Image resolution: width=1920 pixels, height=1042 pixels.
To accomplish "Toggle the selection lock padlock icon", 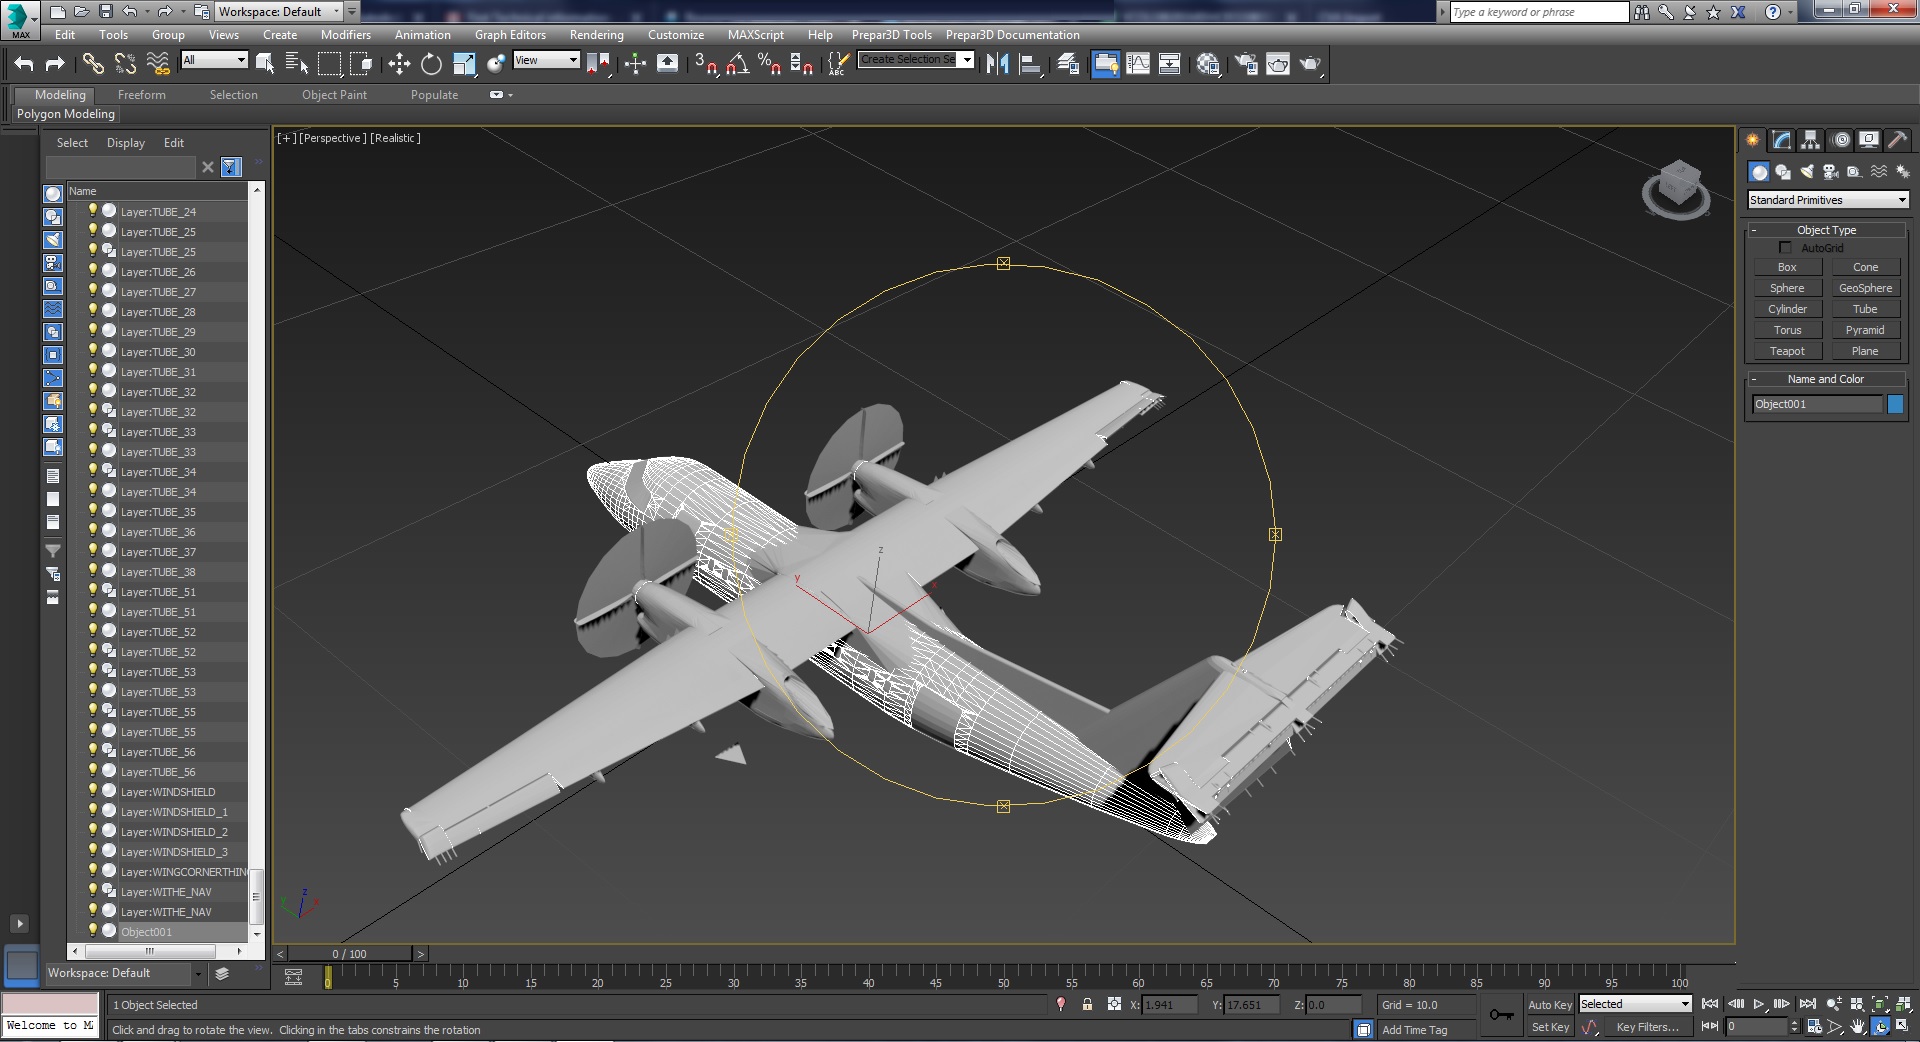I will pyautogui.click(x=1087, y=1005).
